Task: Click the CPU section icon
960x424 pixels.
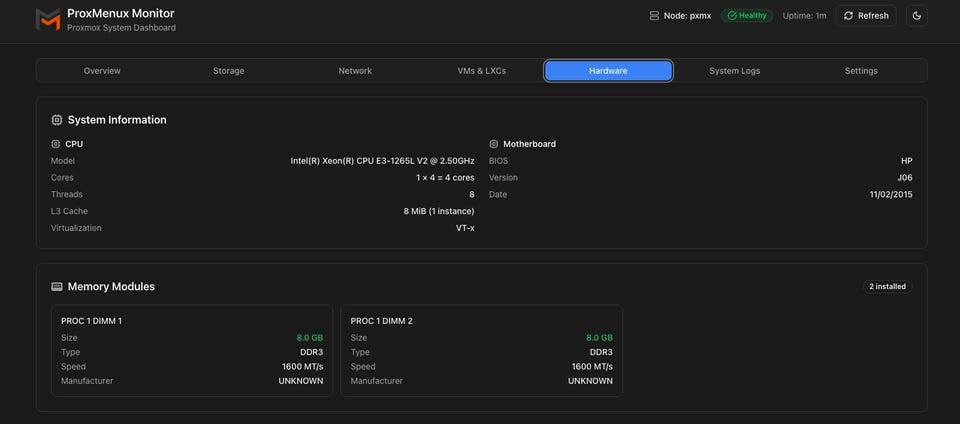Action: click(x=56, y=144)
